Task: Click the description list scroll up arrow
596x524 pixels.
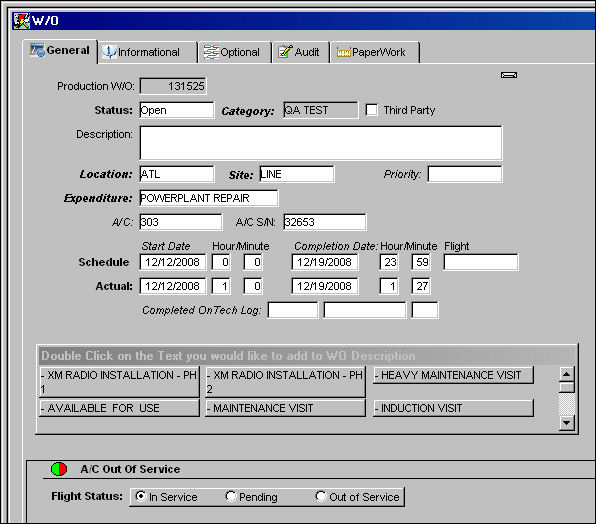Action: (x=566, y=374)
